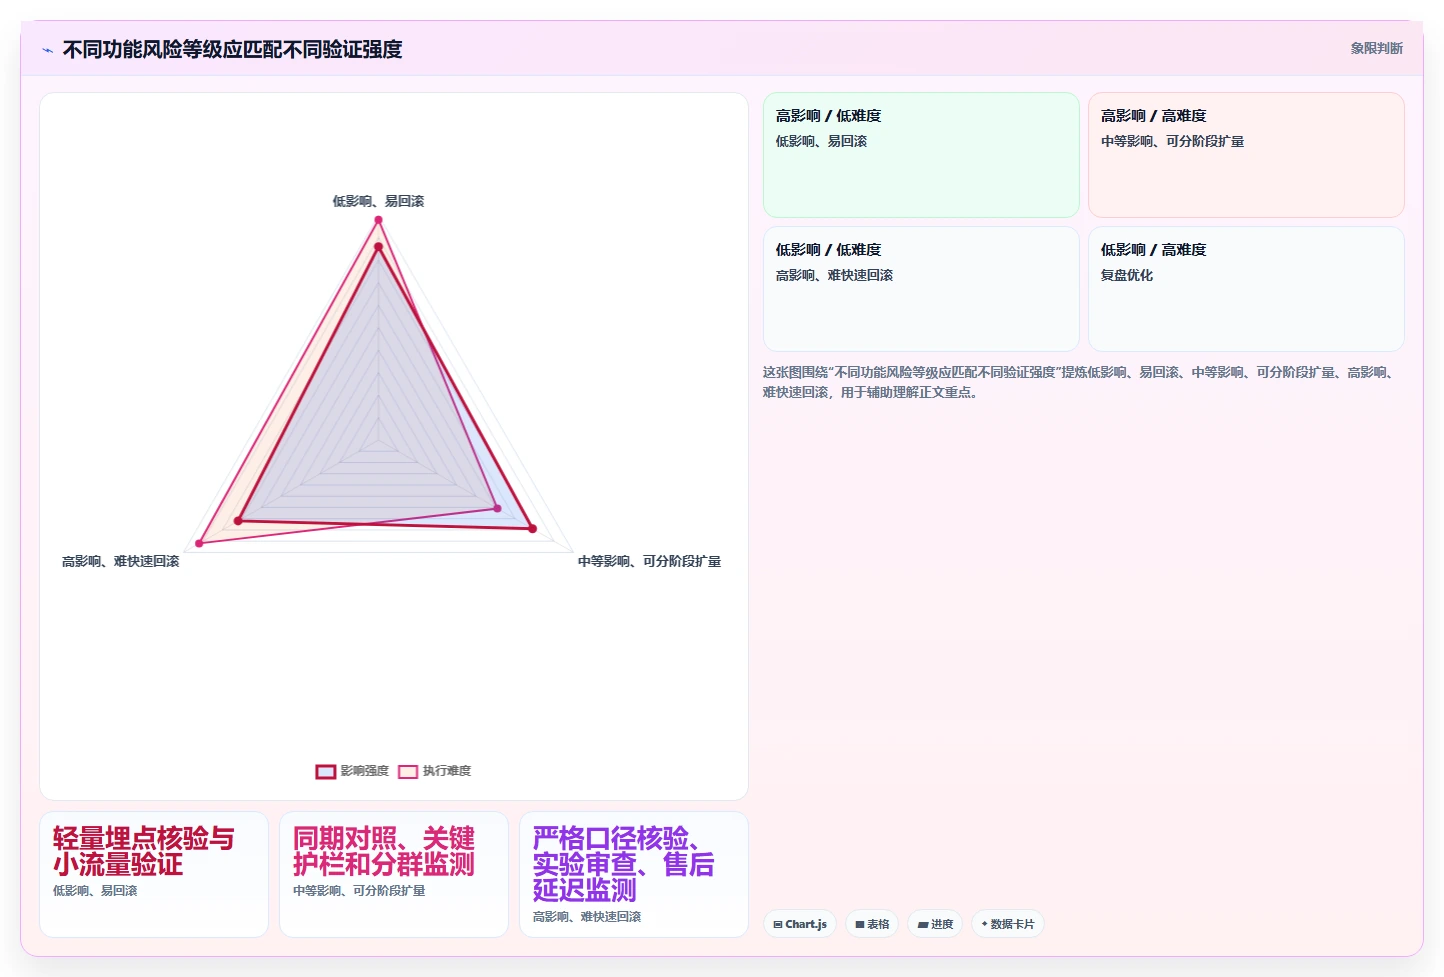Click the 进度 tag label

pos(942,924)
